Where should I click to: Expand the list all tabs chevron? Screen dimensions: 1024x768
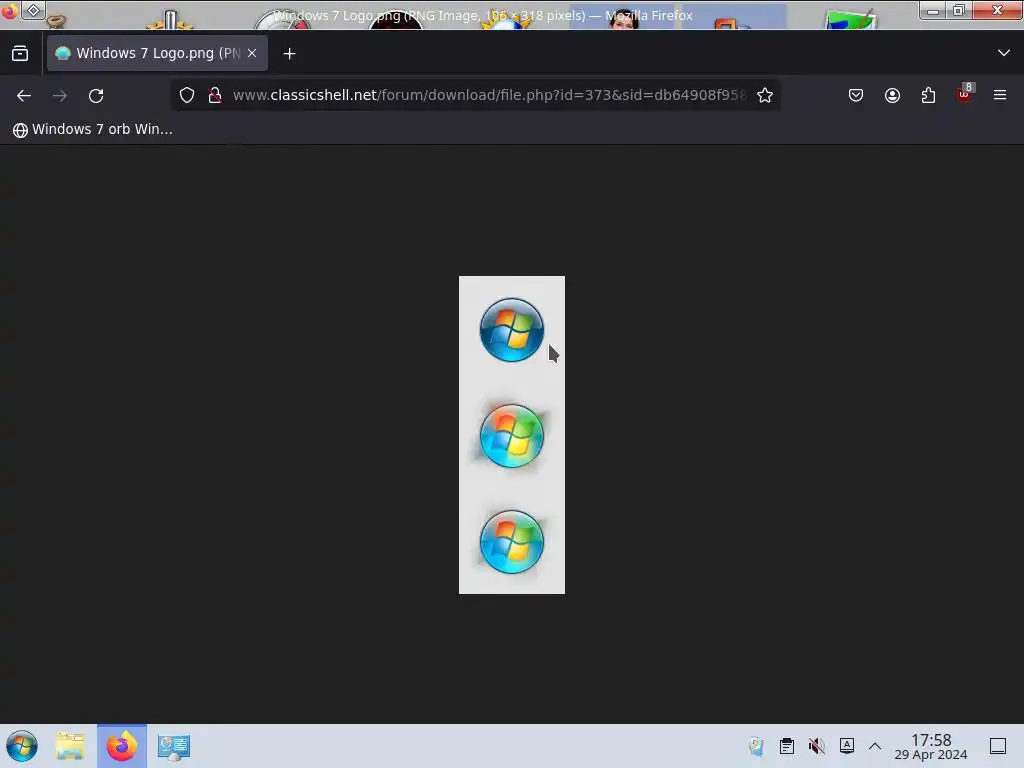point(1004,53)
